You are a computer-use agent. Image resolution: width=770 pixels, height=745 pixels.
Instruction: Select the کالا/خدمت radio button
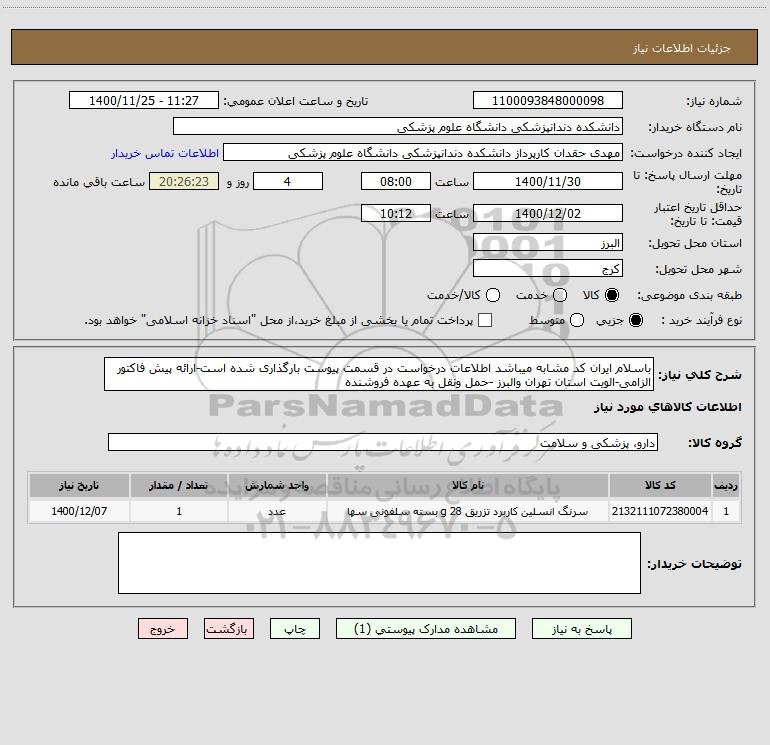493,295
